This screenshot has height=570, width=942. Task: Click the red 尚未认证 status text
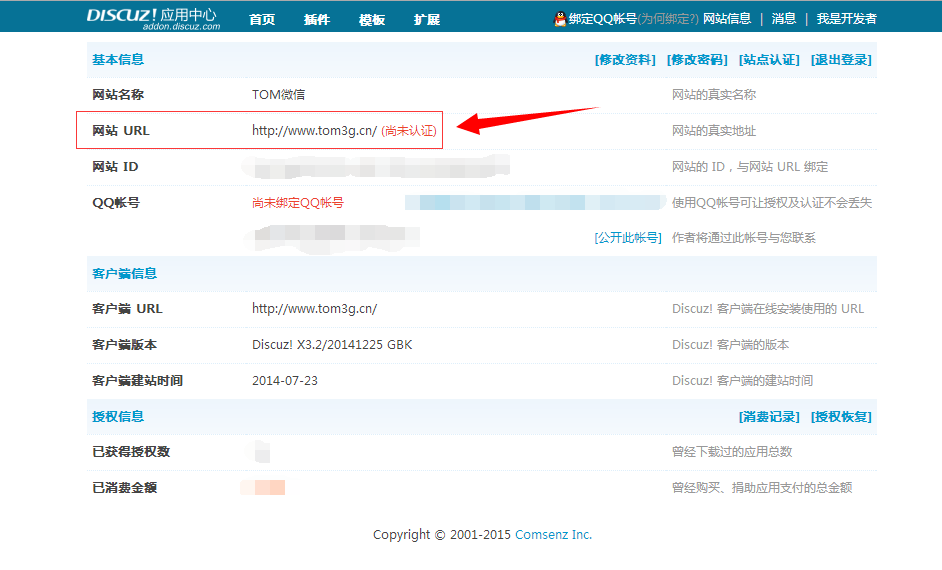[409, 131]
